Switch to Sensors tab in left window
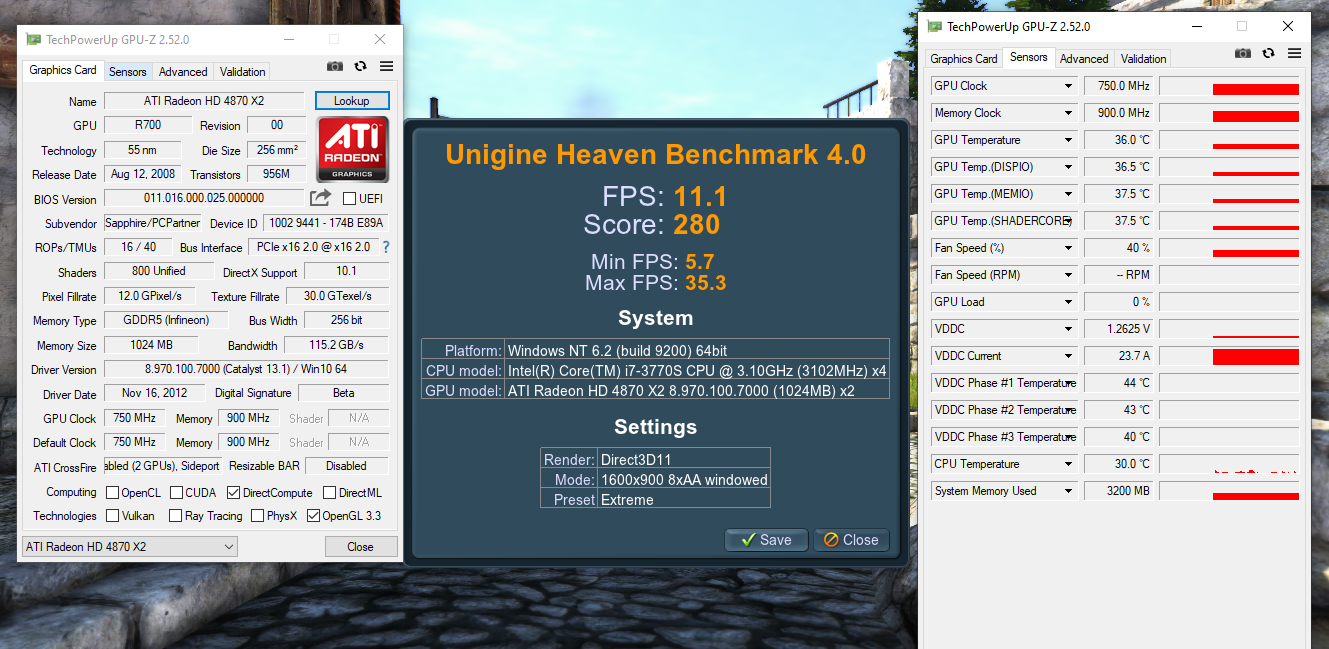The image size is (1329, 649). pos(128,72)
